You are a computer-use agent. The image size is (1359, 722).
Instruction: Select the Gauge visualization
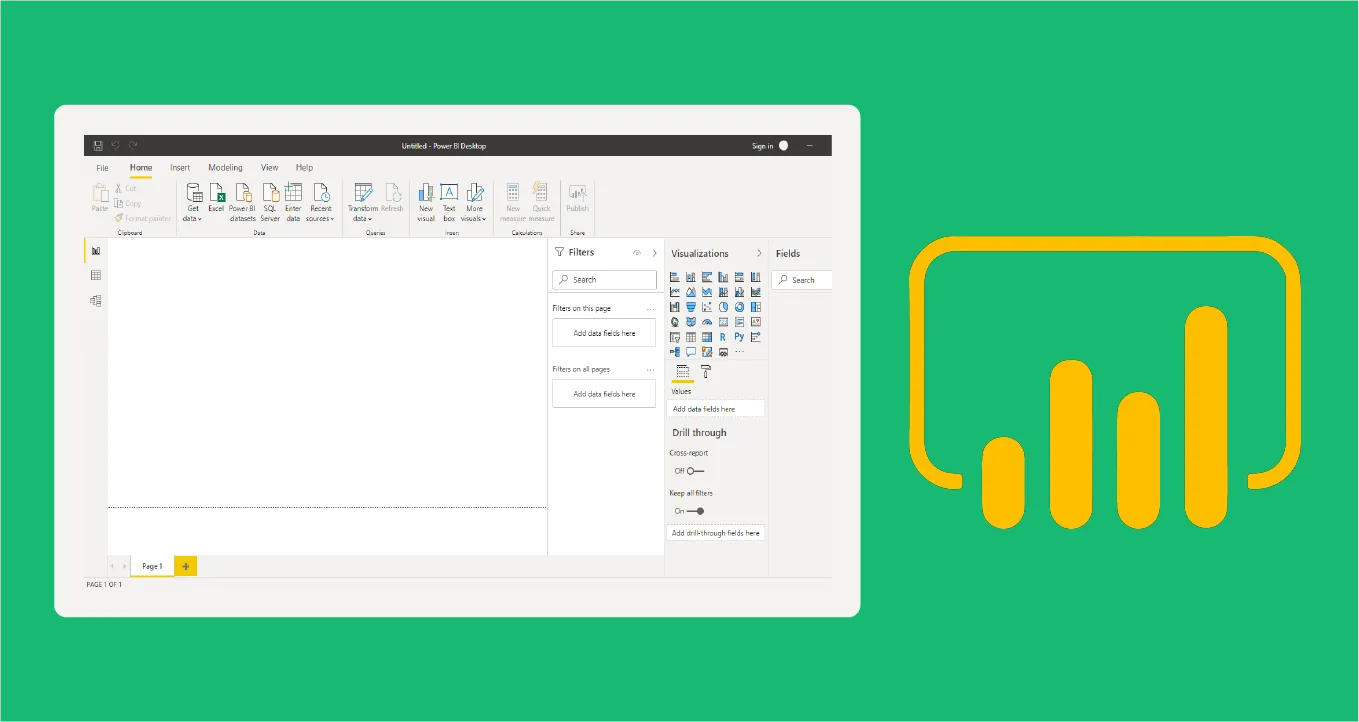[x=707, y=322]
